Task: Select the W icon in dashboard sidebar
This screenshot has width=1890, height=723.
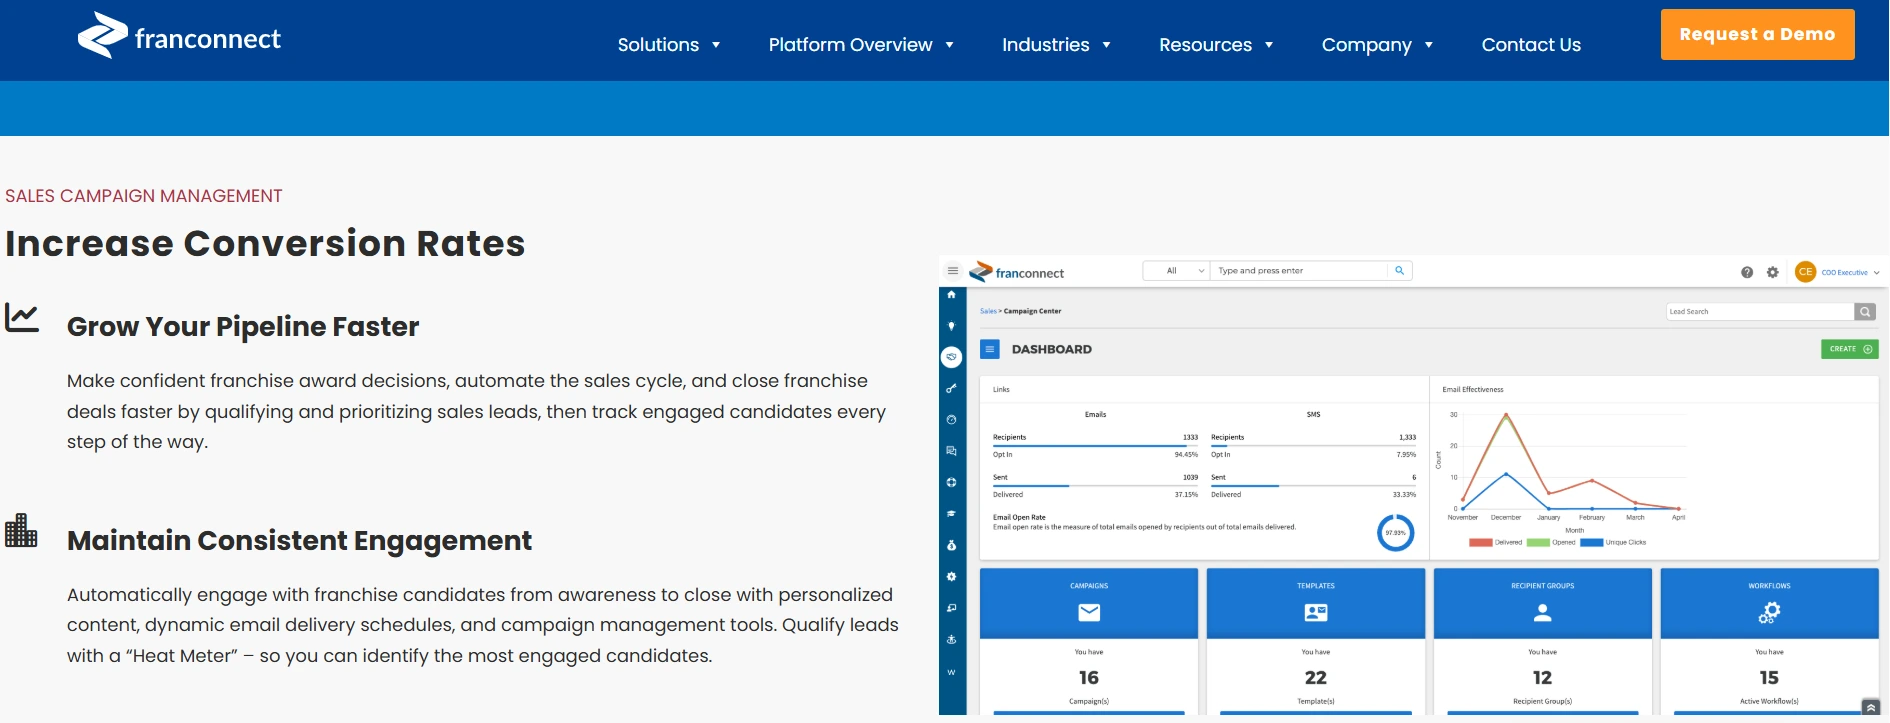Action: tap(951, 672)
